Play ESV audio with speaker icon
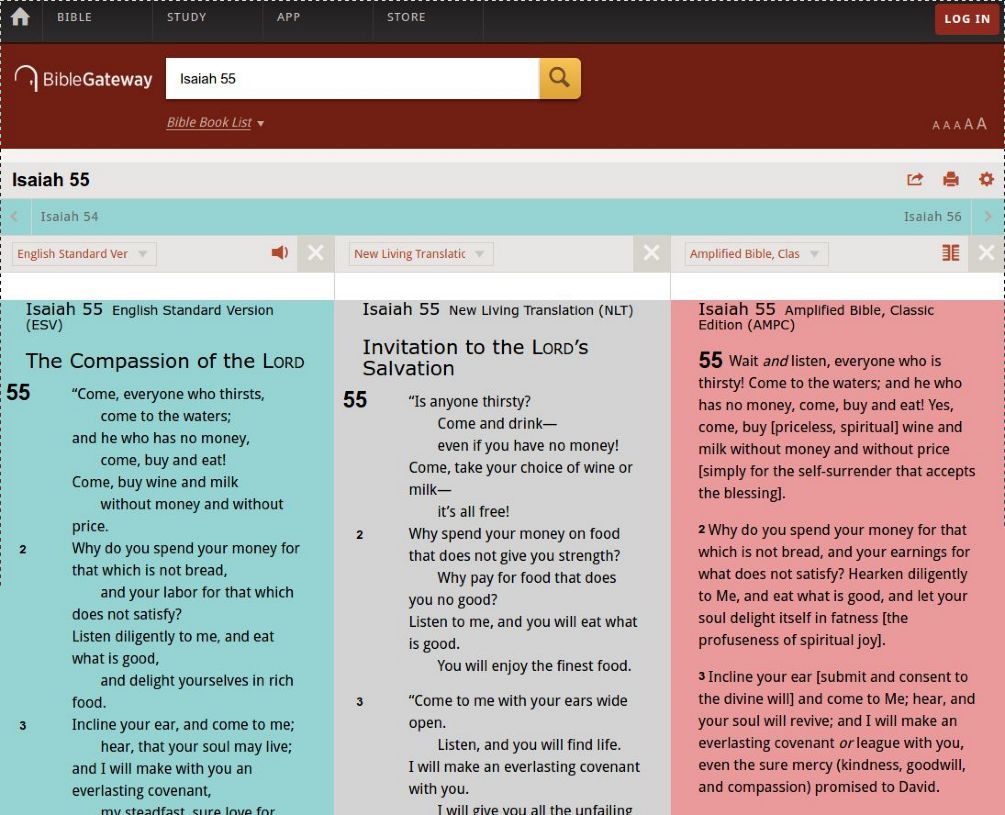 [x=279, y=252]
